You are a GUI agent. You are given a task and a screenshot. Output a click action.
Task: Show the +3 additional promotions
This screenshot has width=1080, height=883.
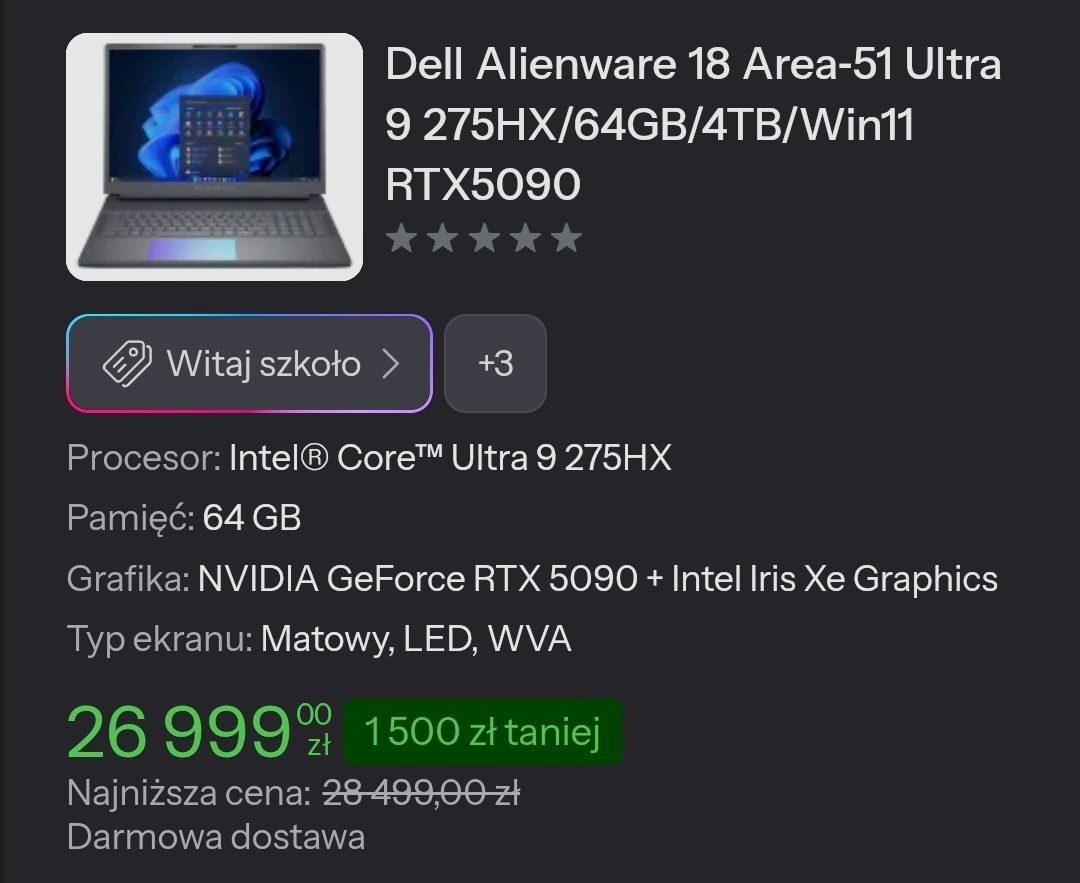[495, 363]
